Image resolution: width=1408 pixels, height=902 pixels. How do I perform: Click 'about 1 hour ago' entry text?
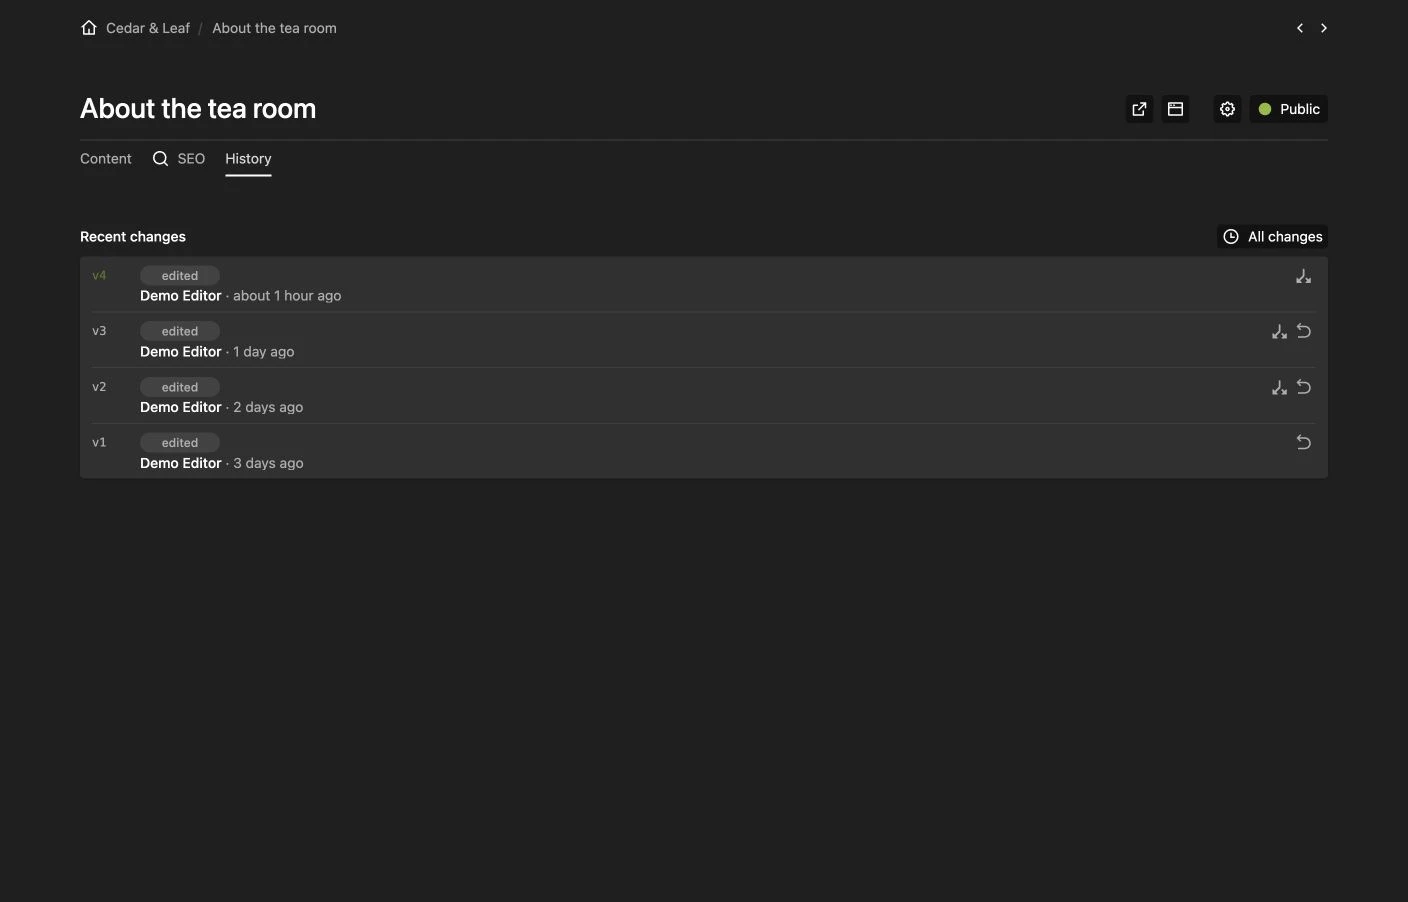pos(287,296)
